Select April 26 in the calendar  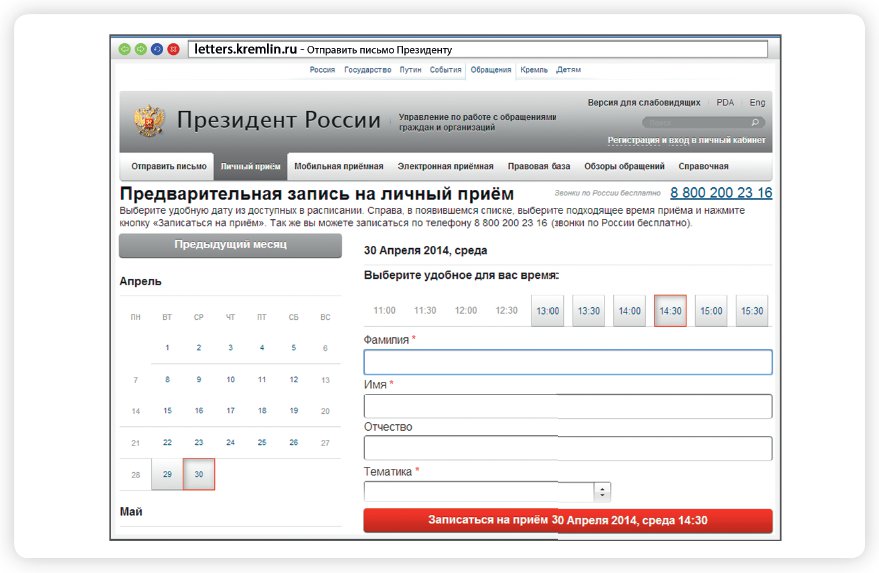294,442
